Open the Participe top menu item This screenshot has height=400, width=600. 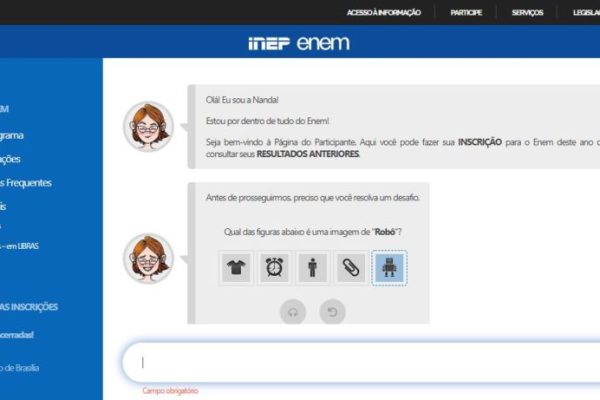(x=466, y=13)
